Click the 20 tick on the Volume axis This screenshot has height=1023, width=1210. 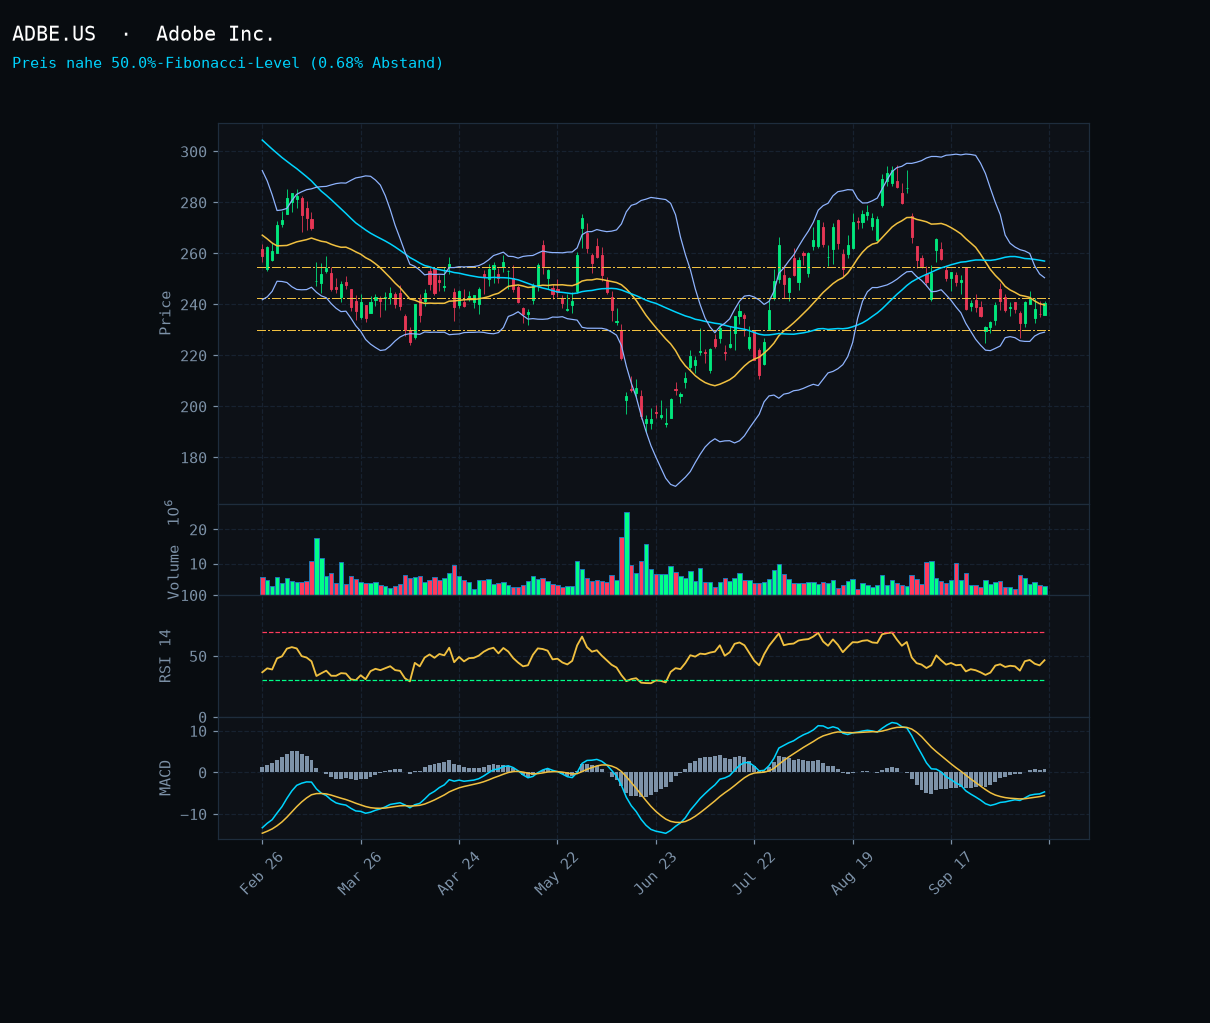click(198, 530)
